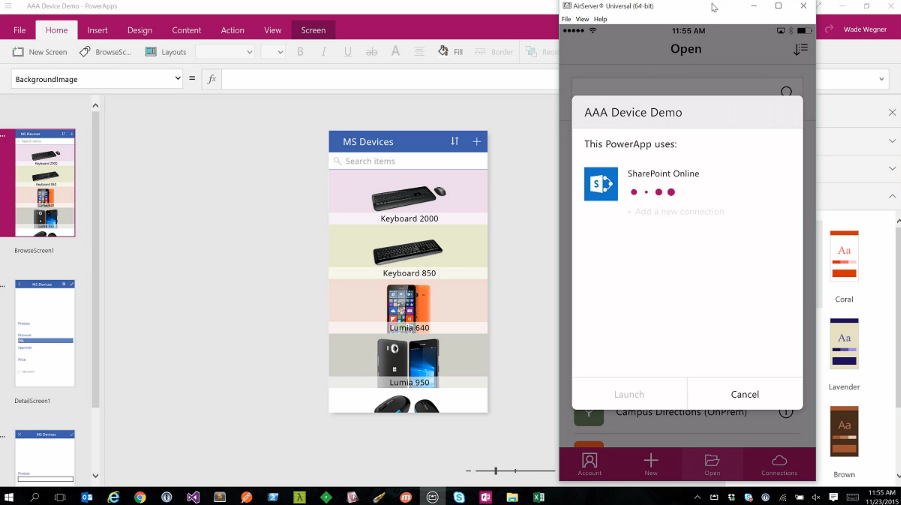
Task: Click Cancel in AAA Device Demo dialog
Action: point(745,394)
